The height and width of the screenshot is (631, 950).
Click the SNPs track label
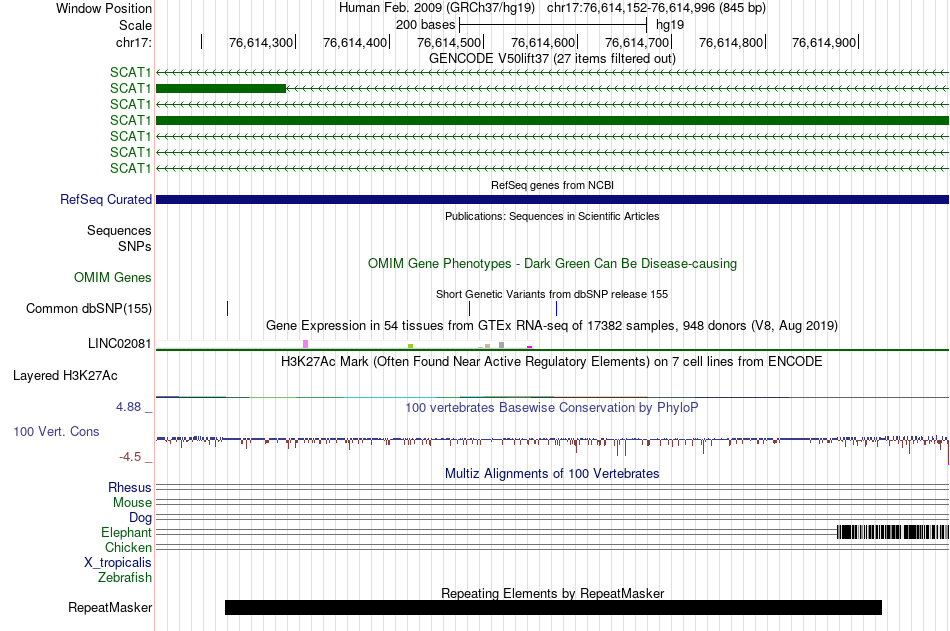pyautogui.click(x=135, y=247)
